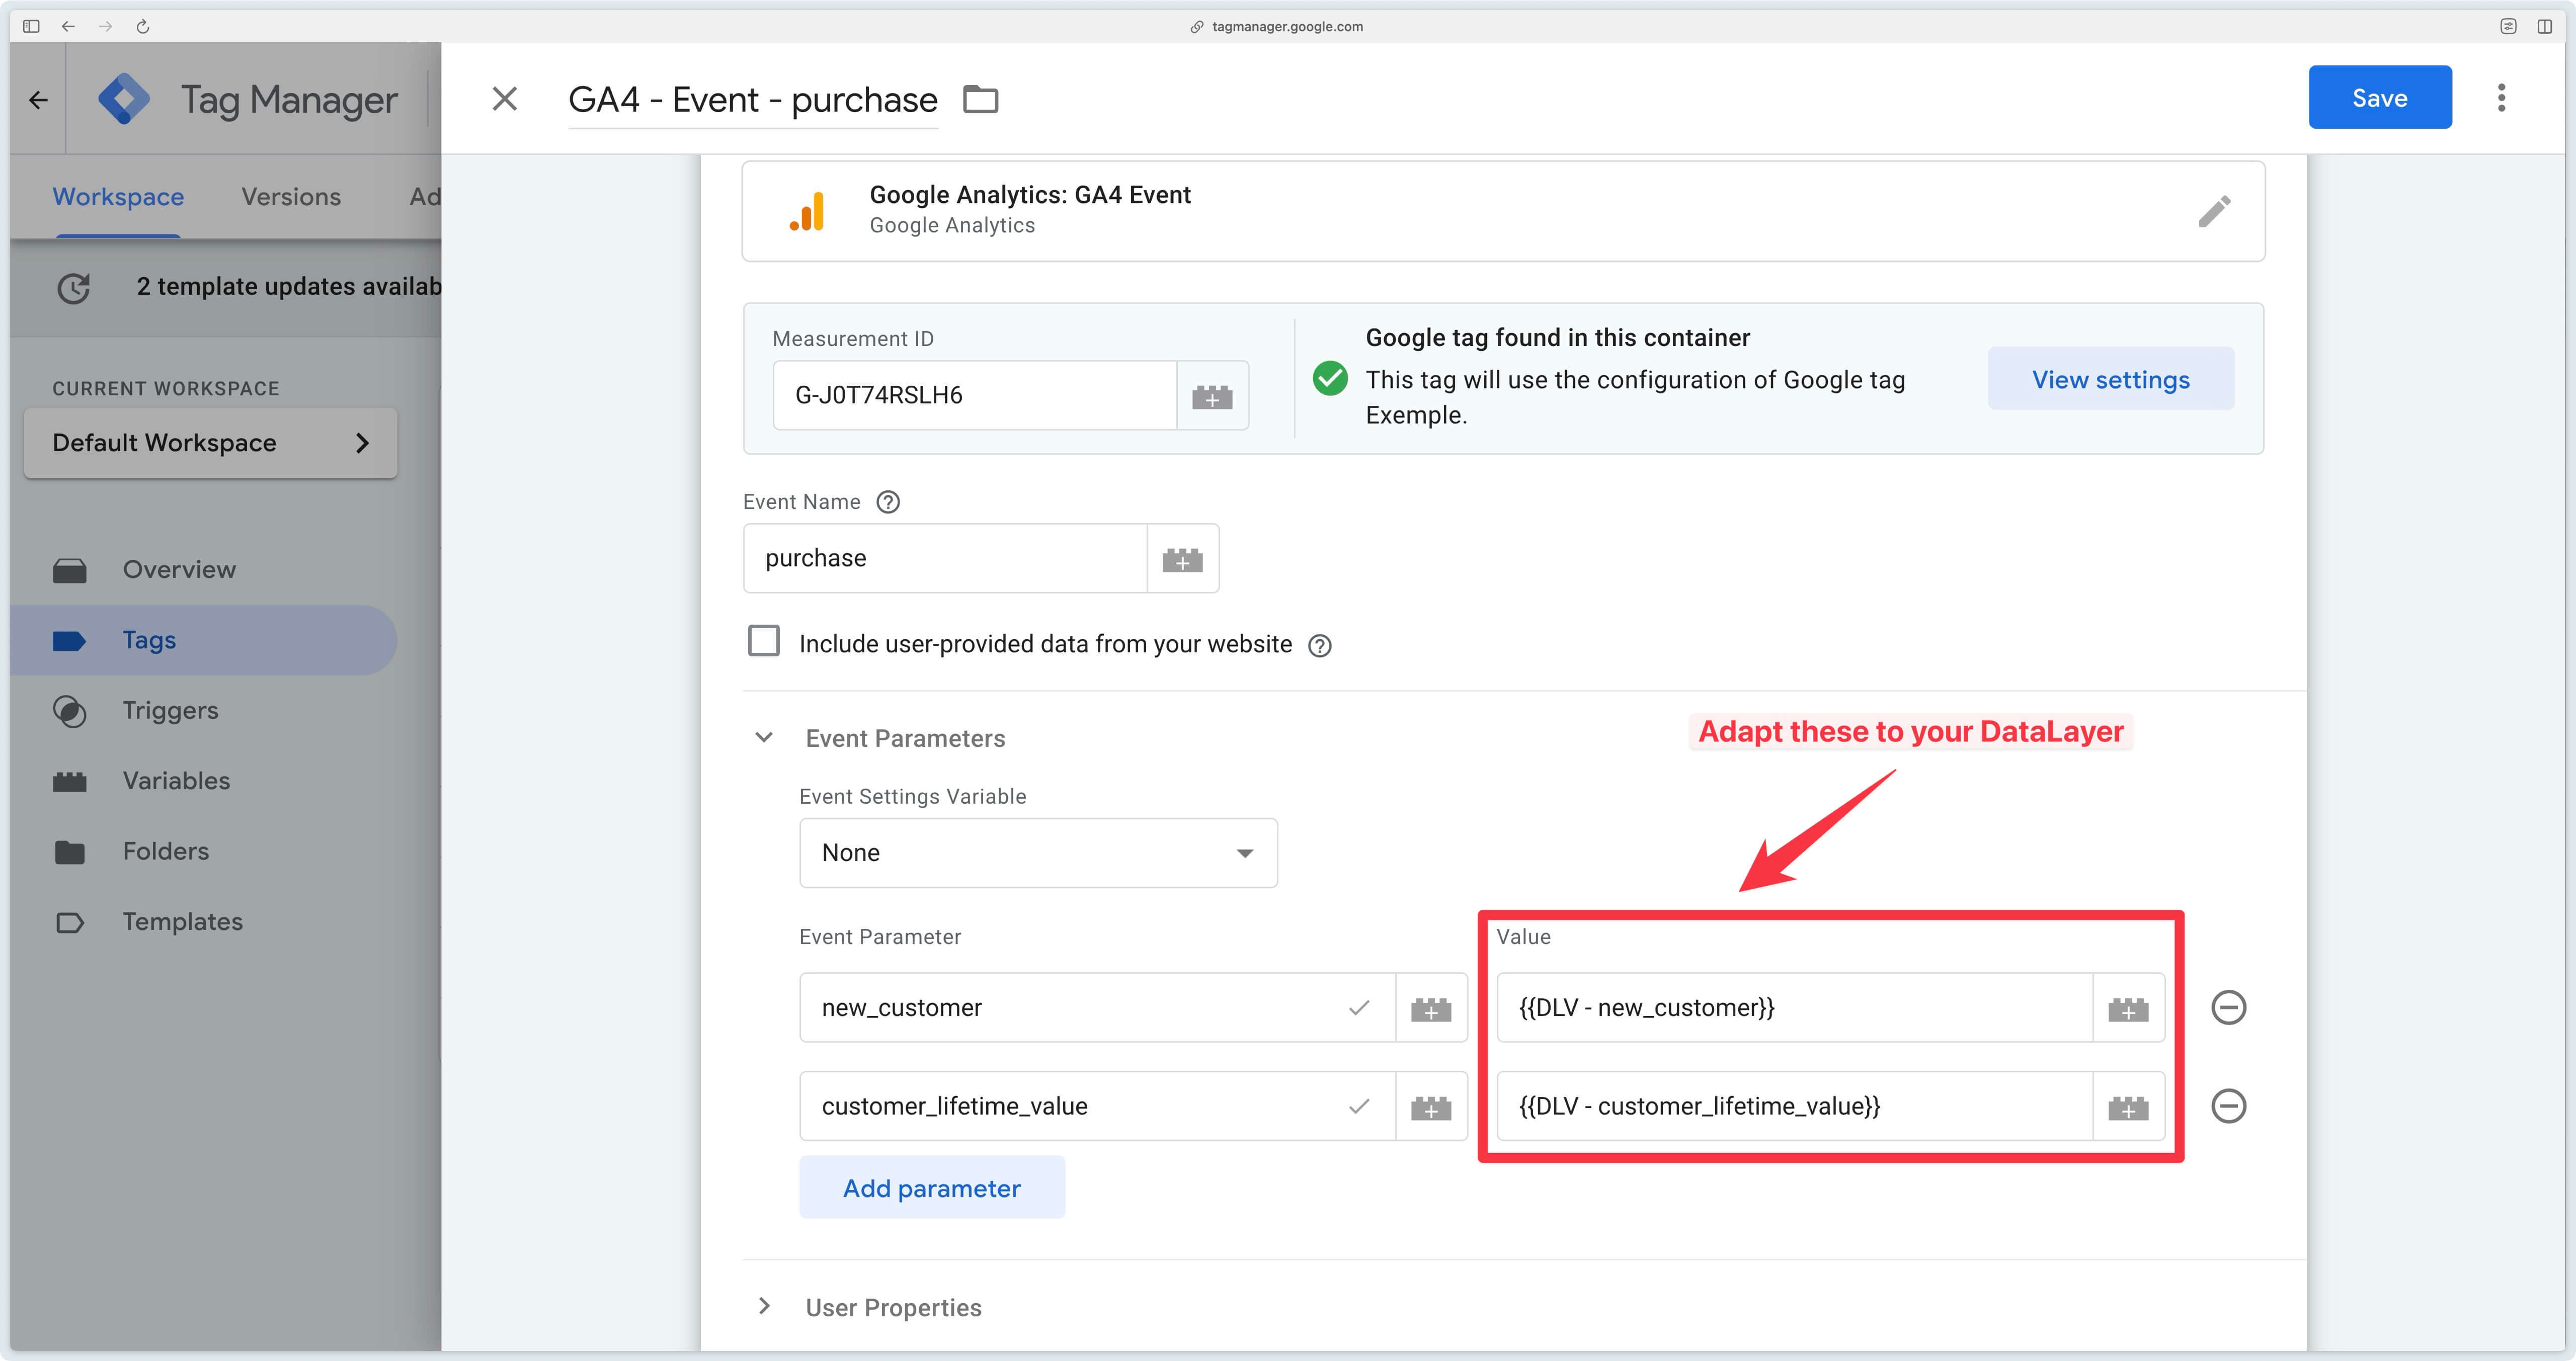Click the tagmanager.google.com address bar
The height and width of the screenshot is (1361, 2576).
pos(1276,26)
